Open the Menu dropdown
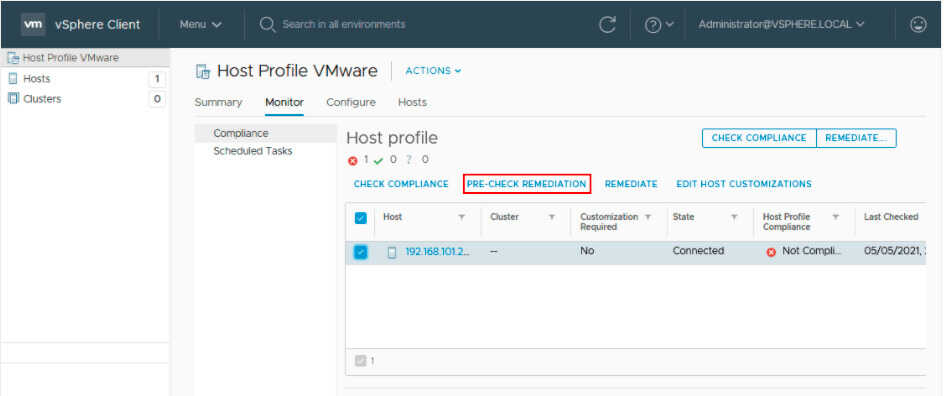Image resolution: width=944 pixels, height=396 pixels. [200, 25]
